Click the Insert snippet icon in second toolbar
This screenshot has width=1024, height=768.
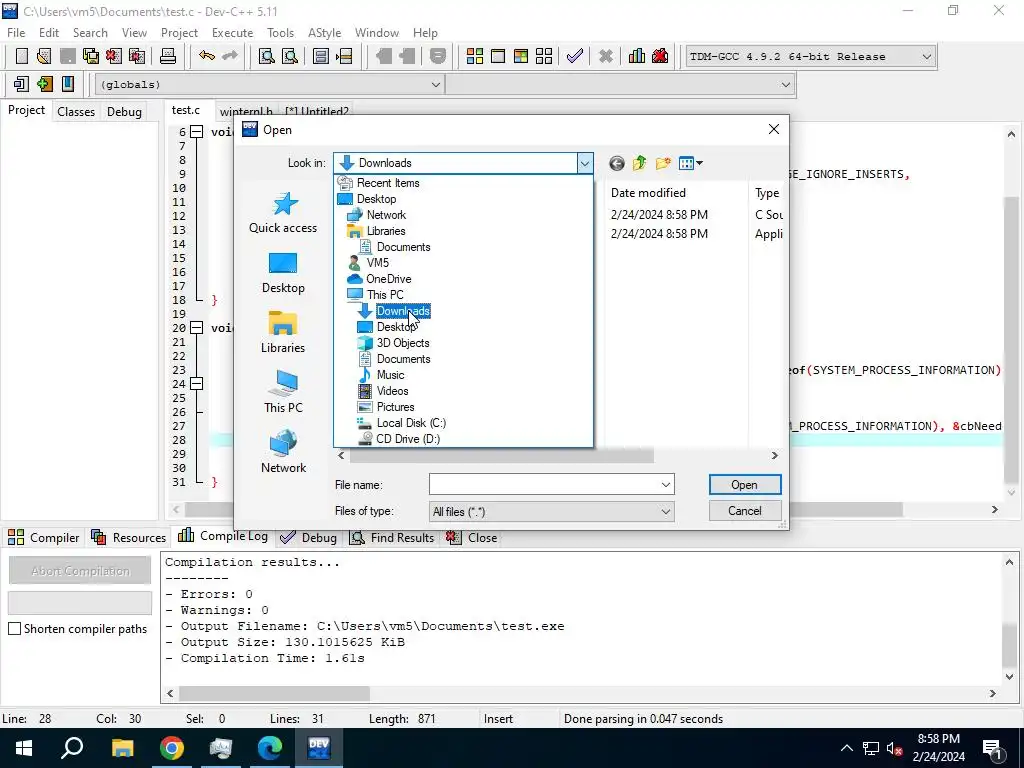pyautogui.click(x=21, y=84)
